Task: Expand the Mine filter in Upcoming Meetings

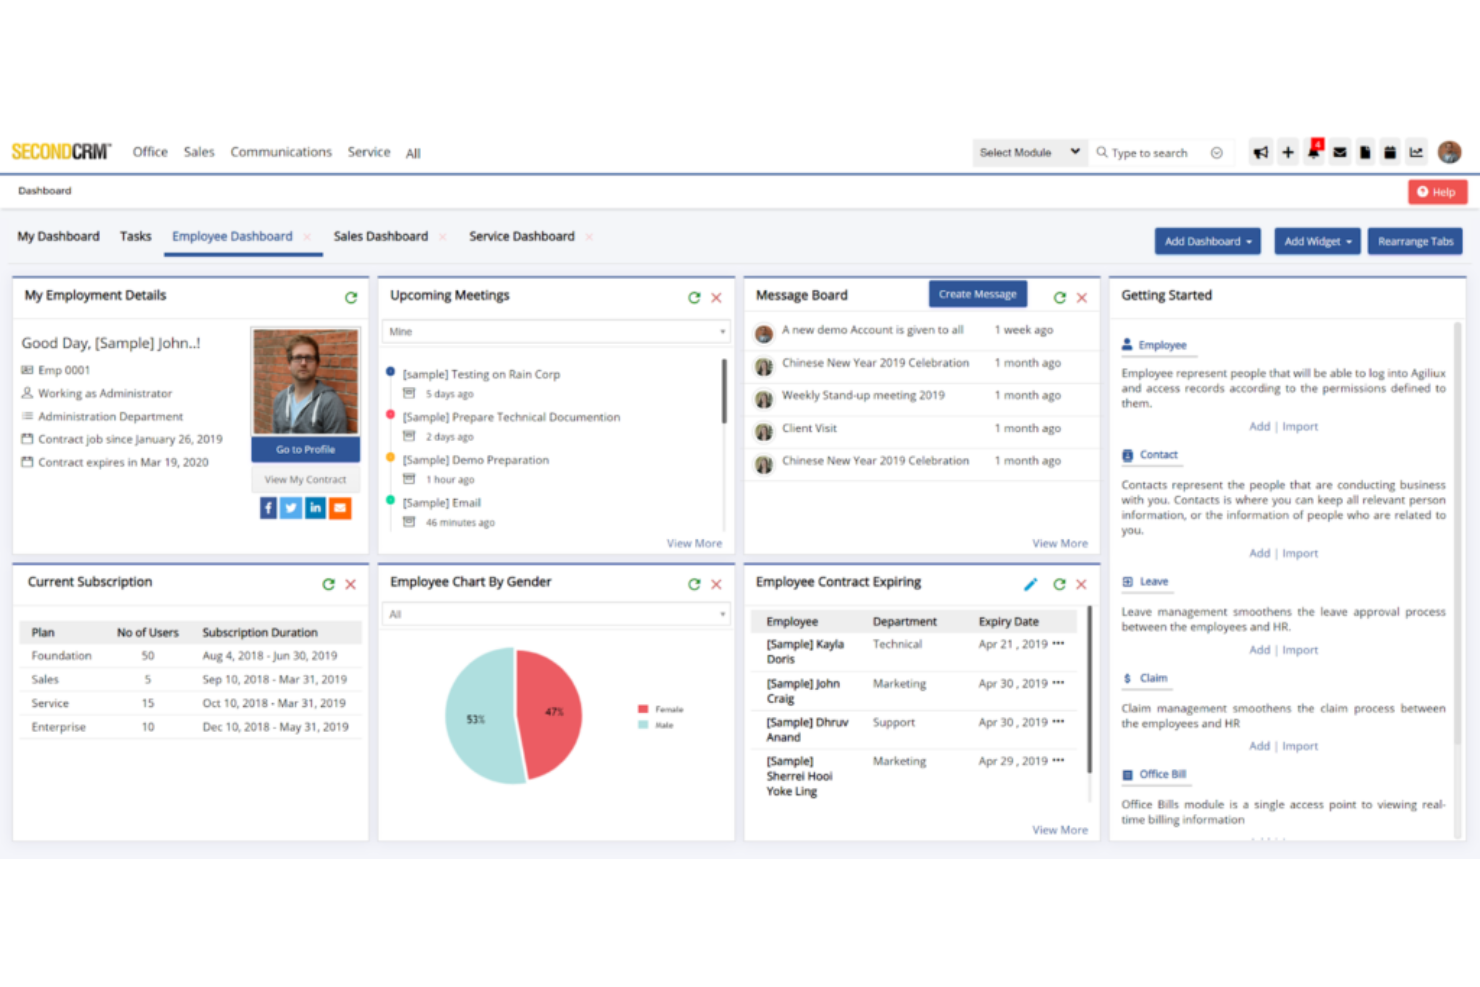Action: (556, 331)
